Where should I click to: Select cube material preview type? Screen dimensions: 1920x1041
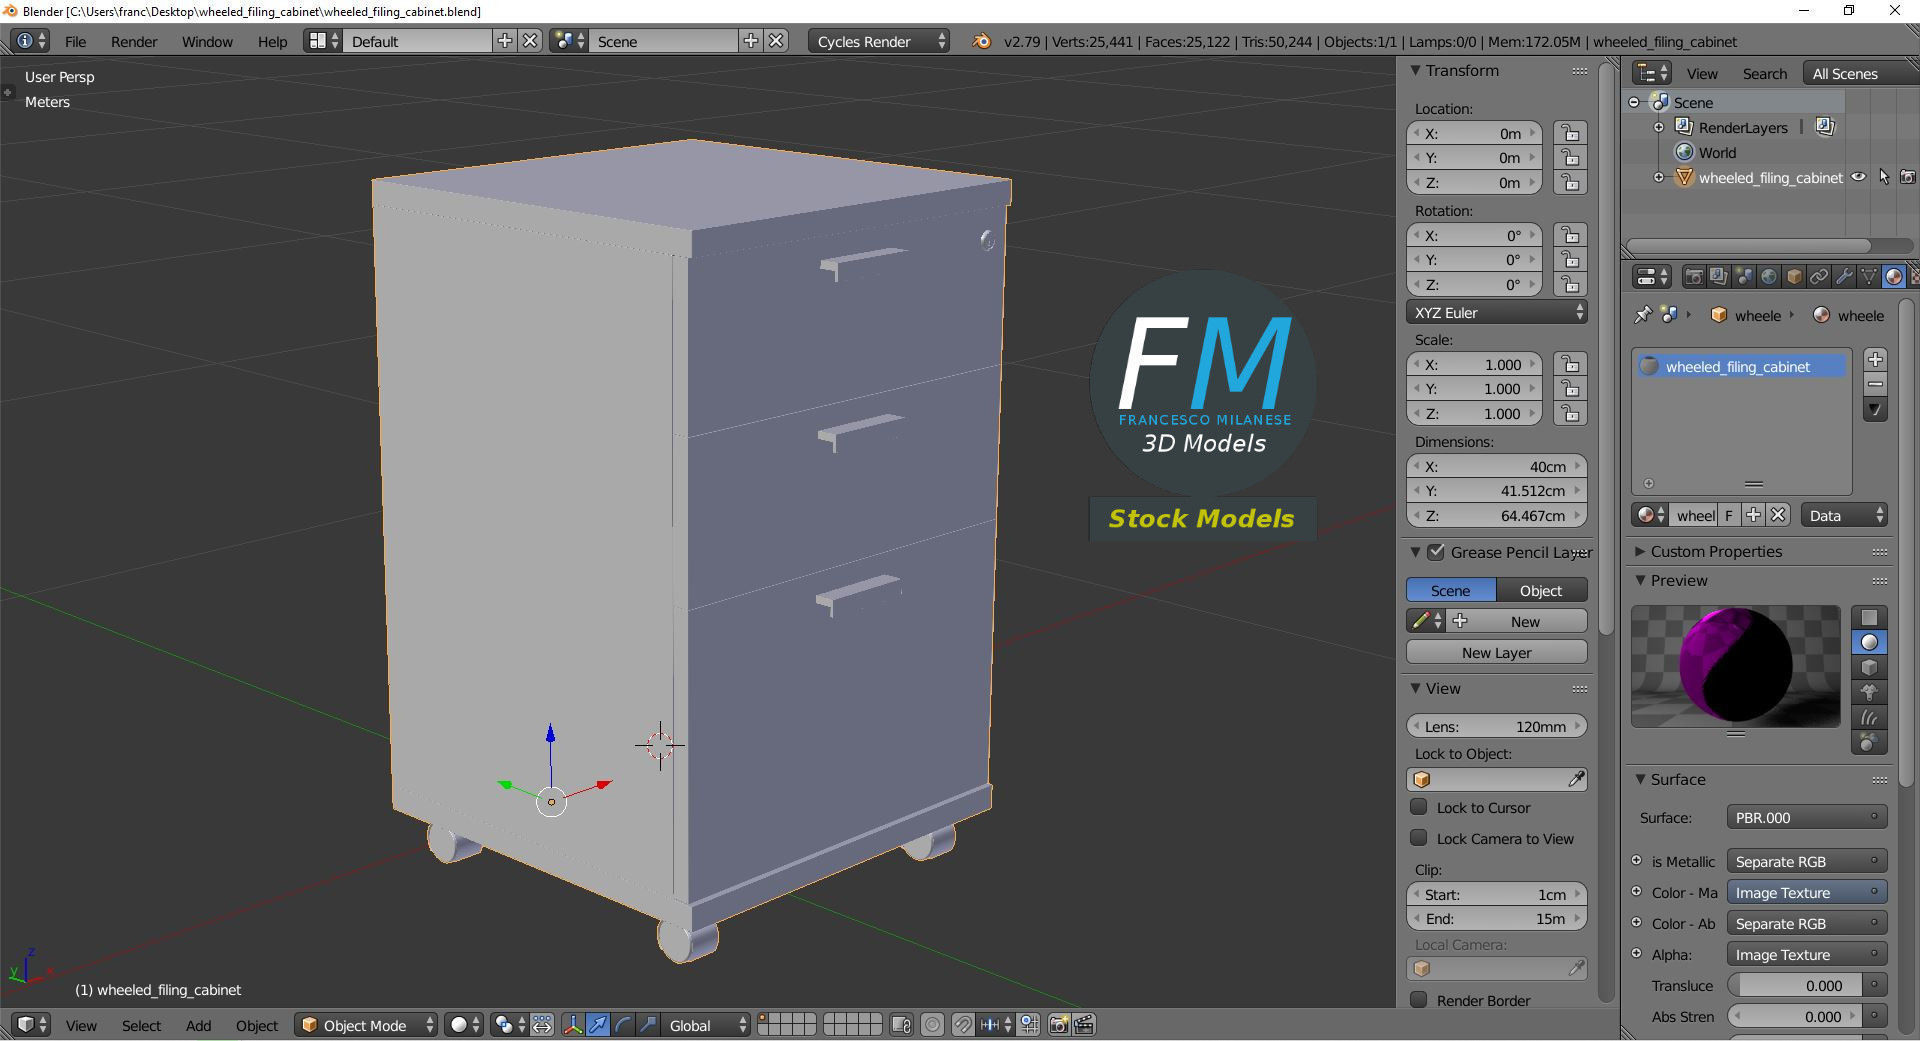point(1869,667)
